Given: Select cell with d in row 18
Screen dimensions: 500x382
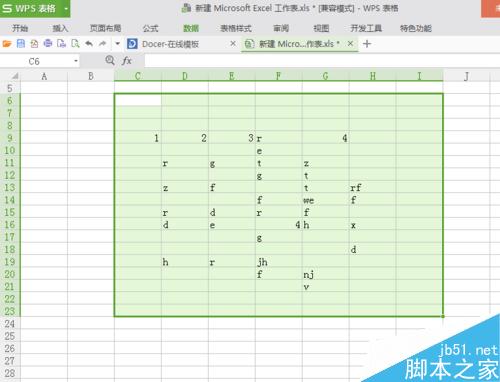Looking at the screenshot, I should (373, 250).
